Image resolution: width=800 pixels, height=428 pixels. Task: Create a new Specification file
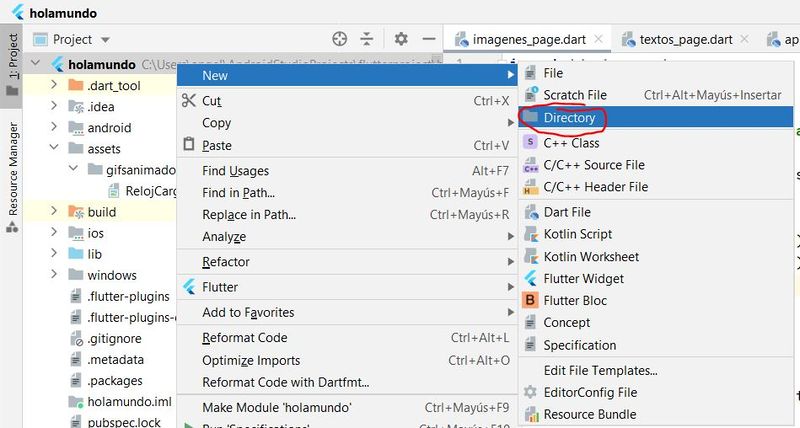click(x=656, y=345)
